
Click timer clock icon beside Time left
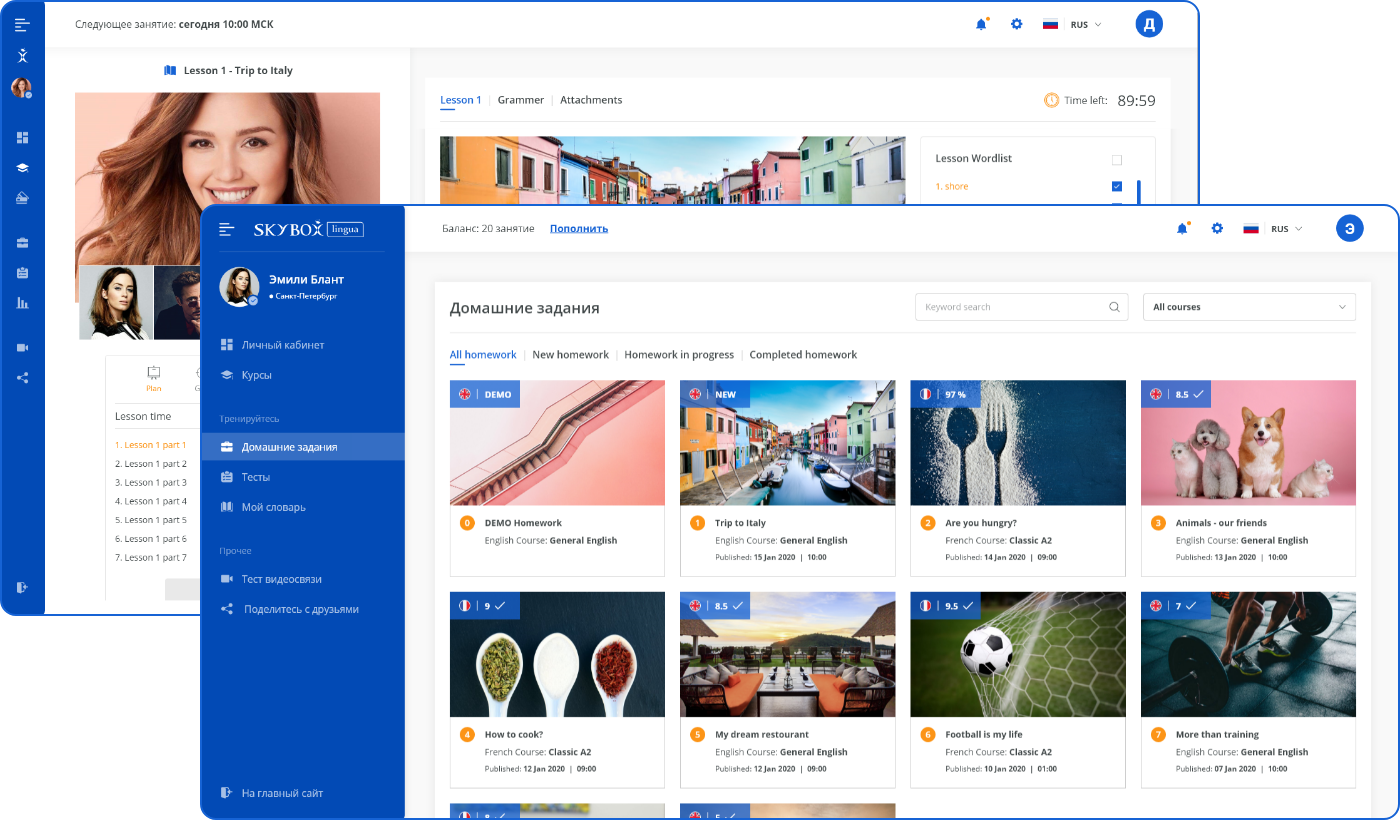[x=1051, y=100]
